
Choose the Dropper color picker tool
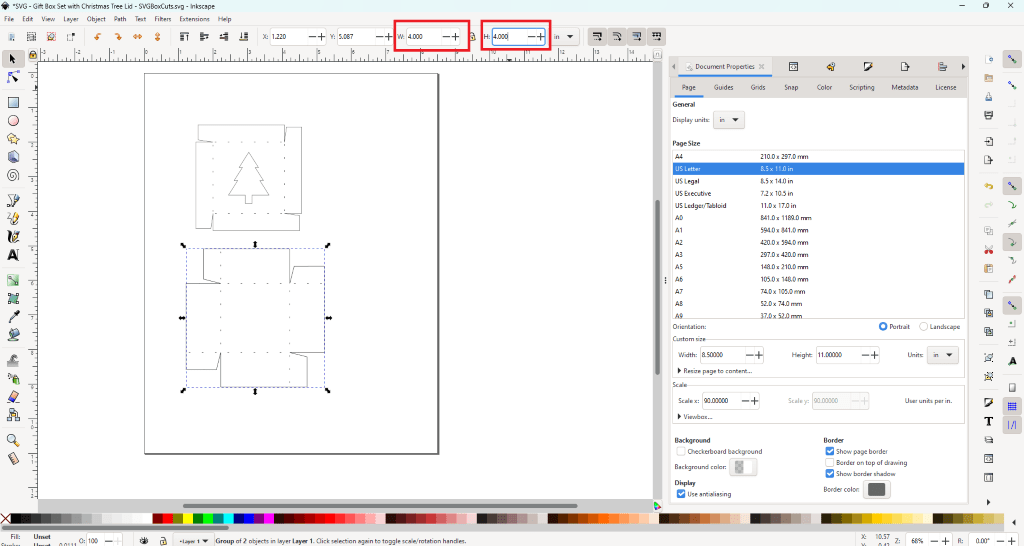(14, 317)
